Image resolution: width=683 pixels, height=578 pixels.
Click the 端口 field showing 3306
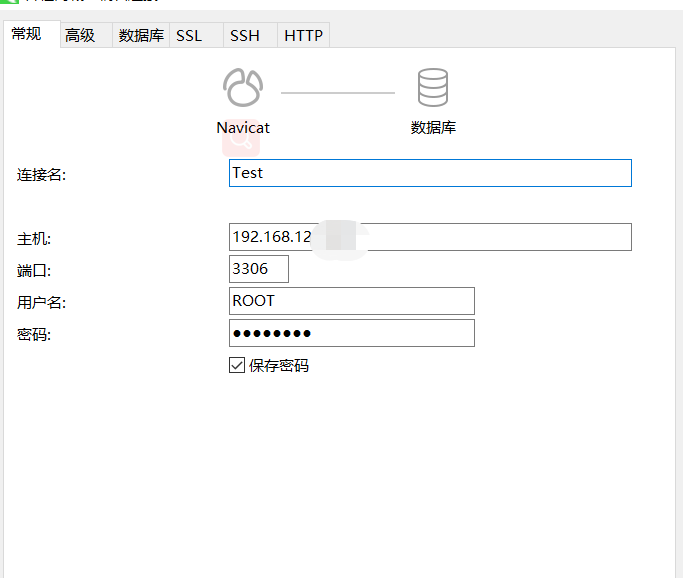pos(258,269)
